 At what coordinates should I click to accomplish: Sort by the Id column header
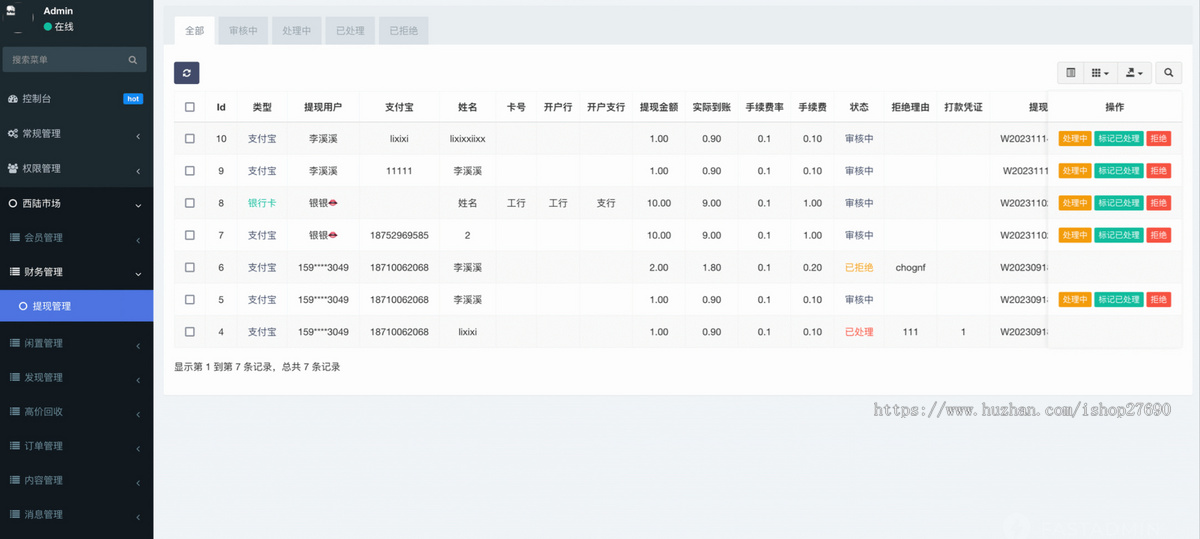[x=221, y=107]
